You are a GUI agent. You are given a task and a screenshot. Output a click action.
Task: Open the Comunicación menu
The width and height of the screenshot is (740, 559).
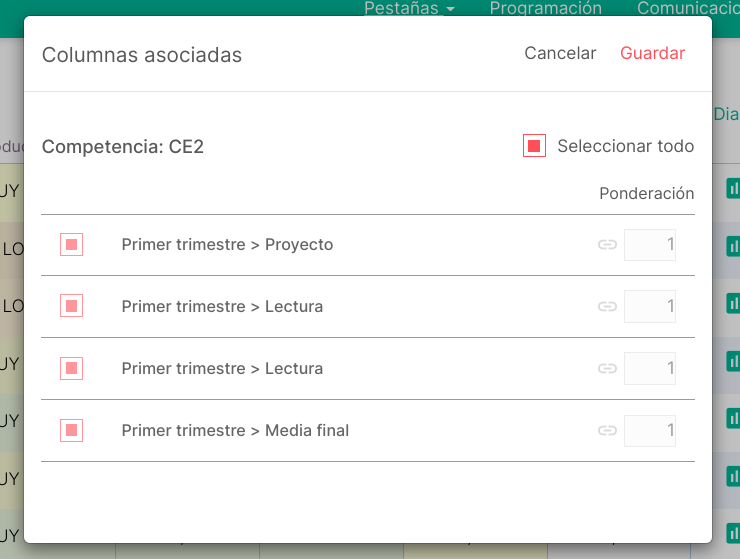click(688, 8)
